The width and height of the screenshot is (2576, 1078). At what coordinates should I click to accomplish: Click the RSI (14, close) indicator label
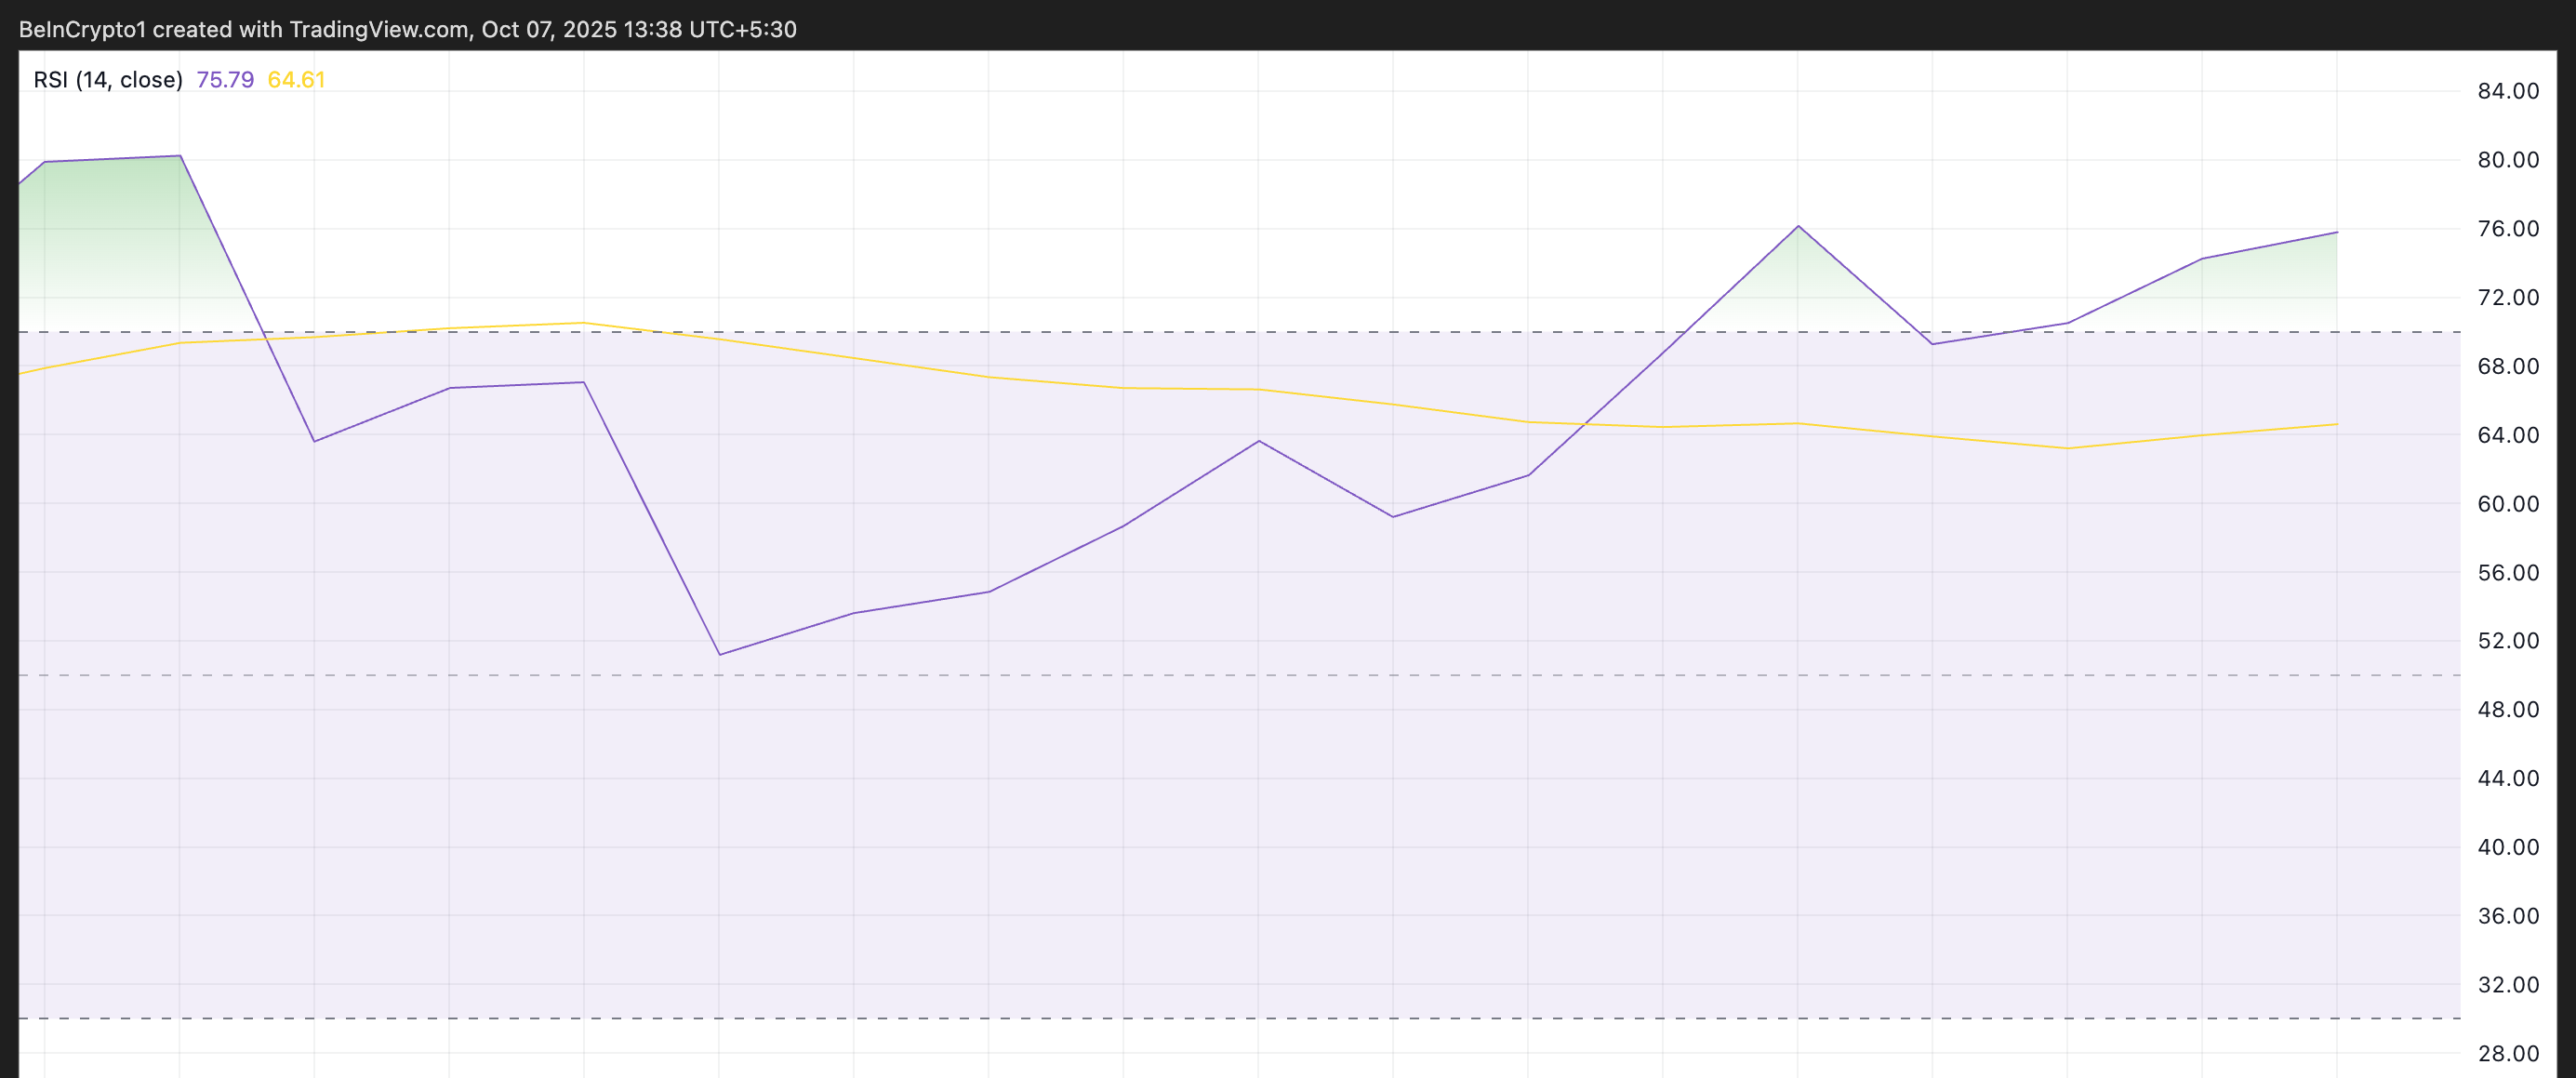[108, 80]
